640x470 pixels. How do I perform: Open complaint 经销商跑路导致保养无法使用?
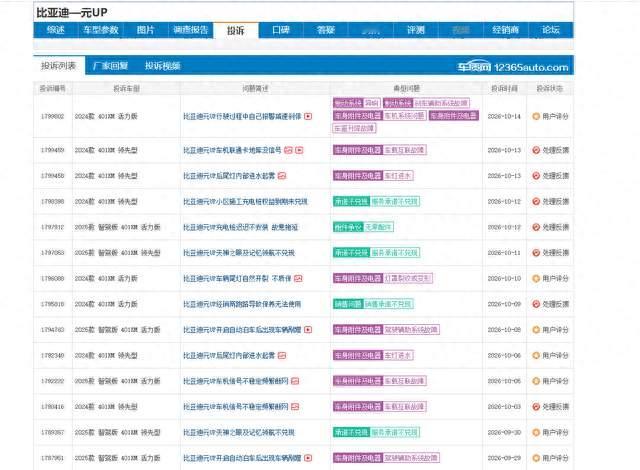click(x=242, y=304)
